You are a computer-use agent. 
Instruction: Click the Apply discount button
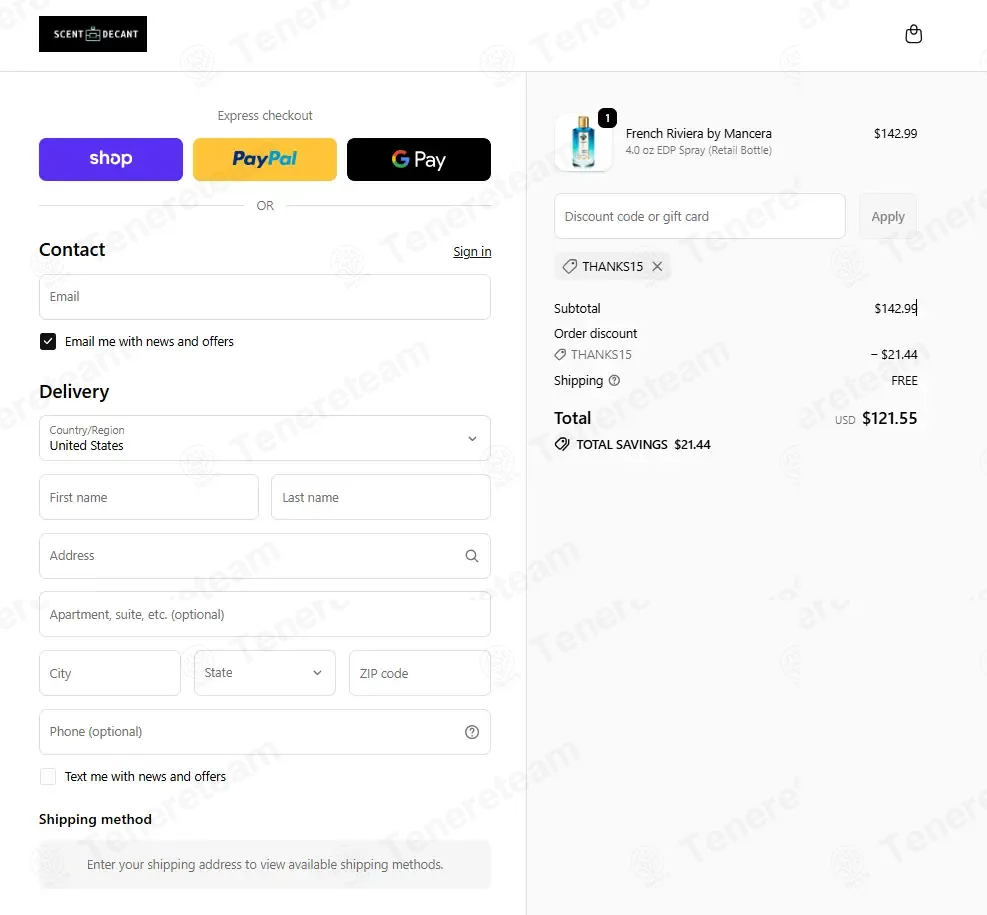(x=888, y=216)
